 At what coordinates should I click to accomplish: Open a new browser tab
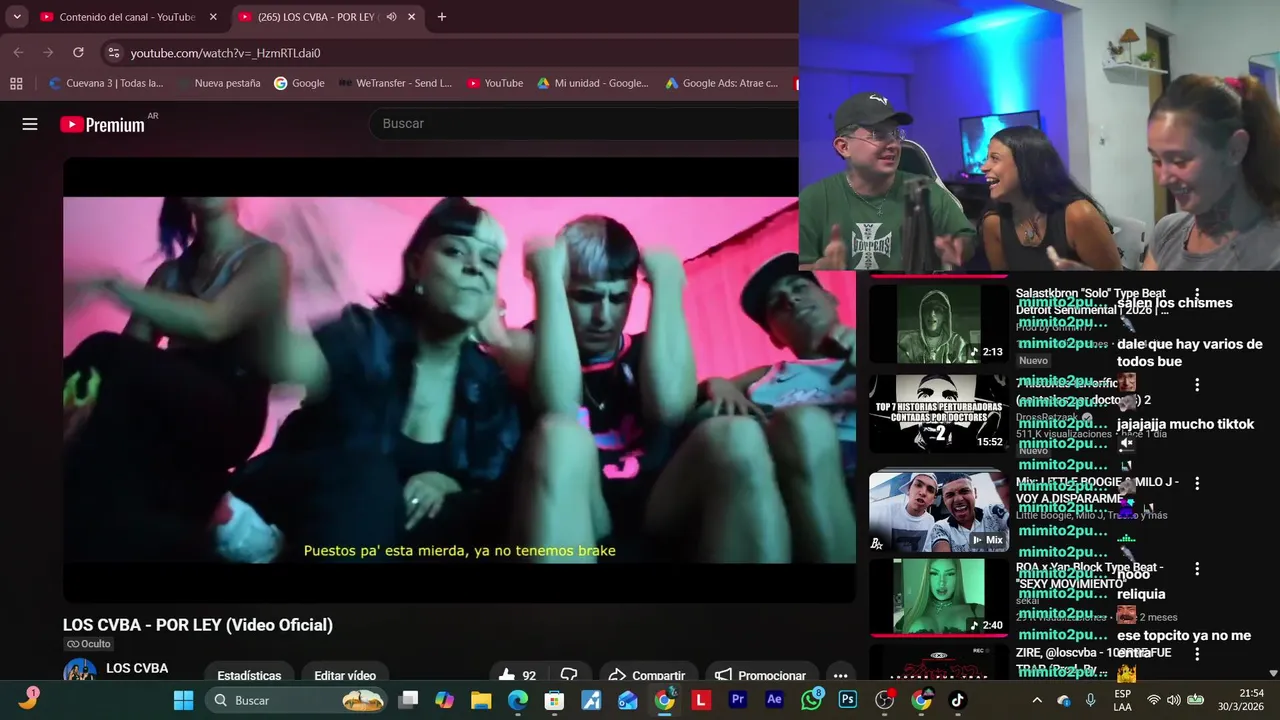point(442,17)
